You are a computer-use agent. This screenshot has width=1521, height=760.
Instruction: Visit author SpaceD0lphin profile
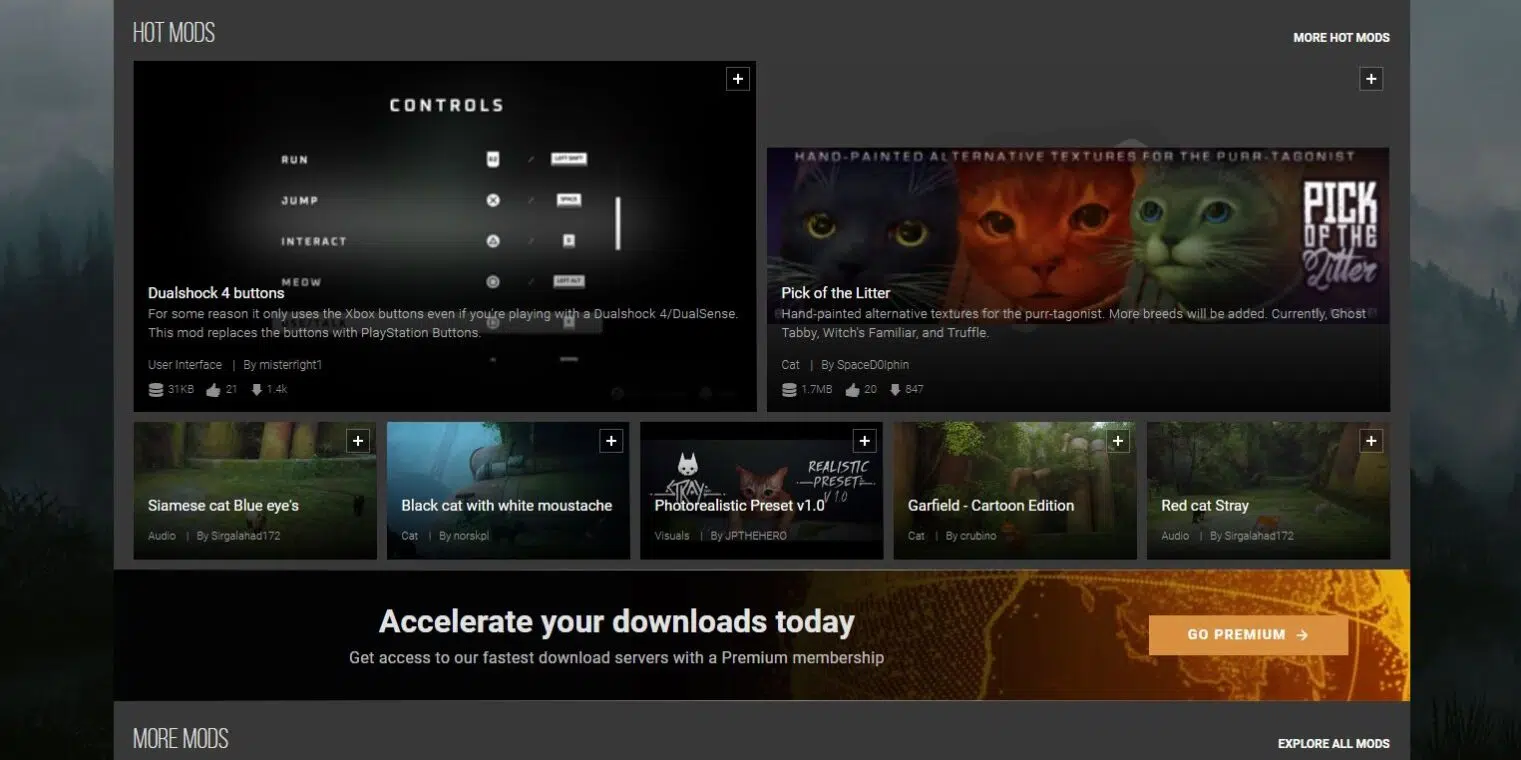click(x=873, y=365)
